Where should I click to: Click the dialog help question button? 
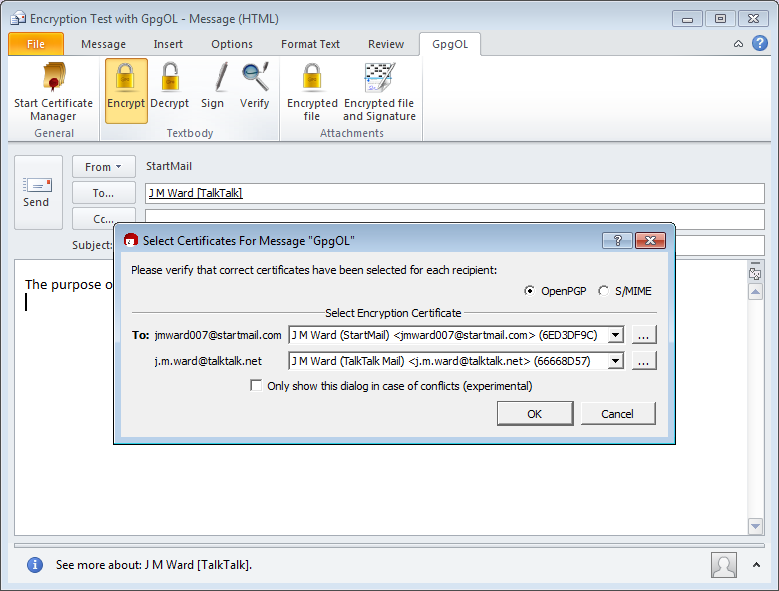pos(618,241)
